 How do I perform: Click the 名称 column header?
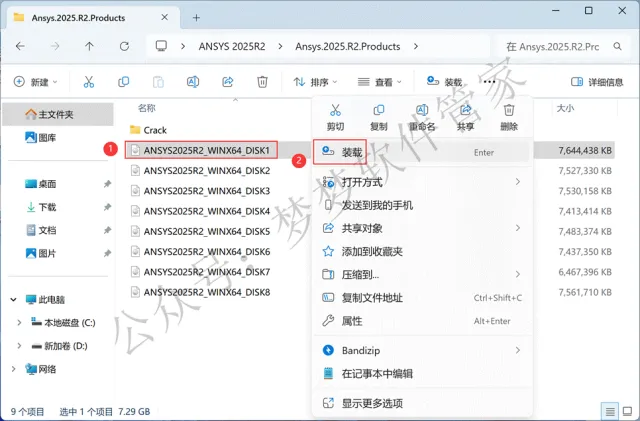[x=147, y=108]
